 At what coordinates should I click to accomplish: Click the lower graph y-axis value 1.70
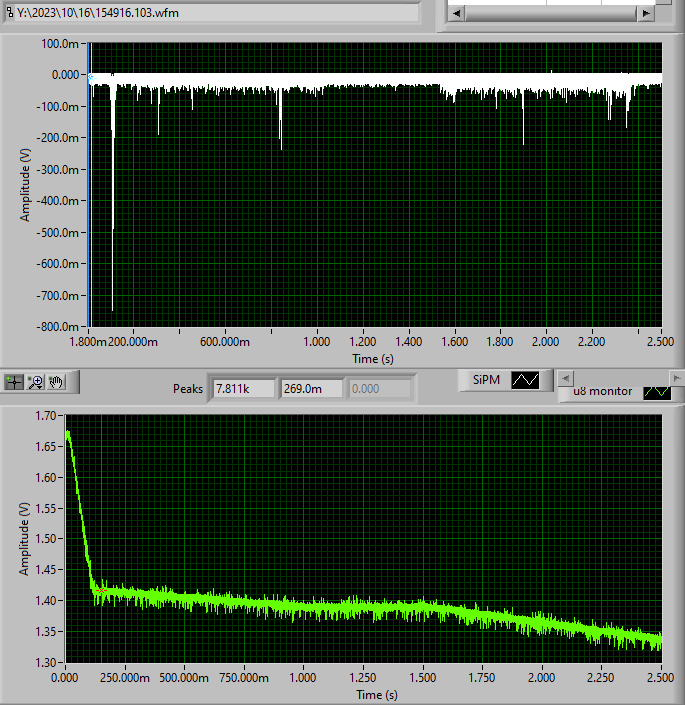pyautogui.click(x=46, y=415)
